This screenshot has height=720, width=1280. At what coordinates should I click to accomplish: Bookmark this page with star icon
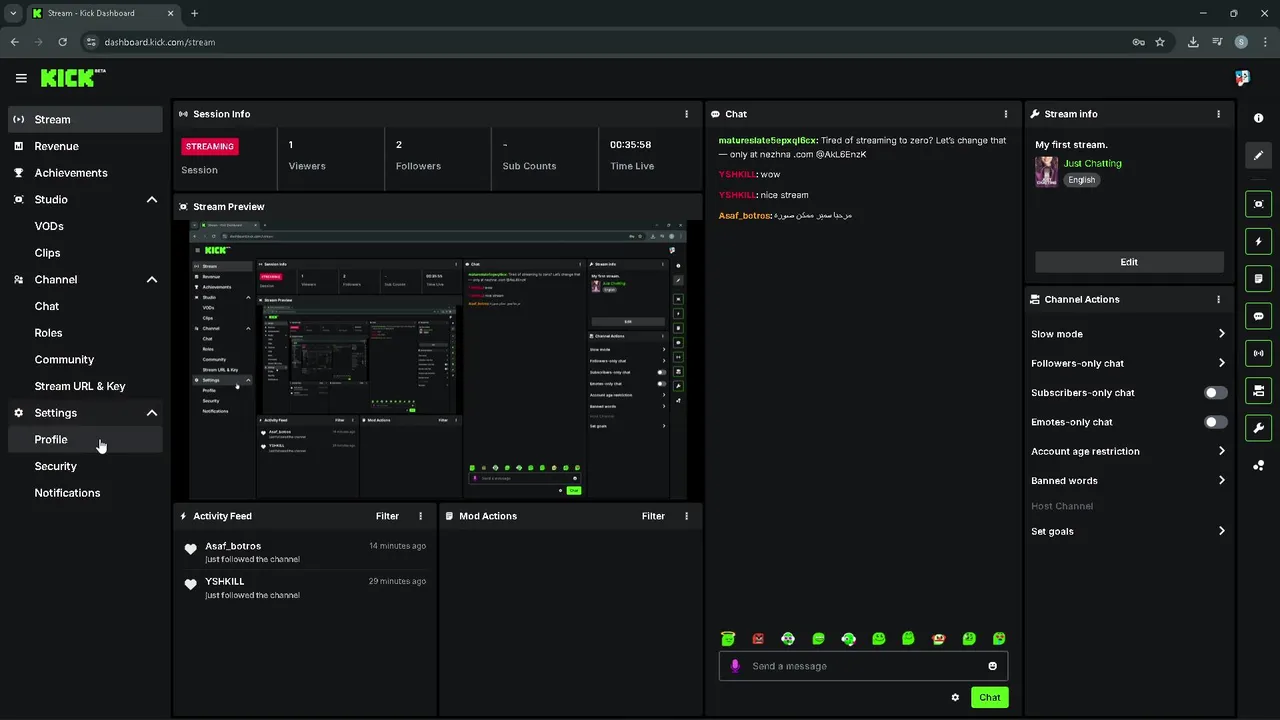tap(1160, 42)
